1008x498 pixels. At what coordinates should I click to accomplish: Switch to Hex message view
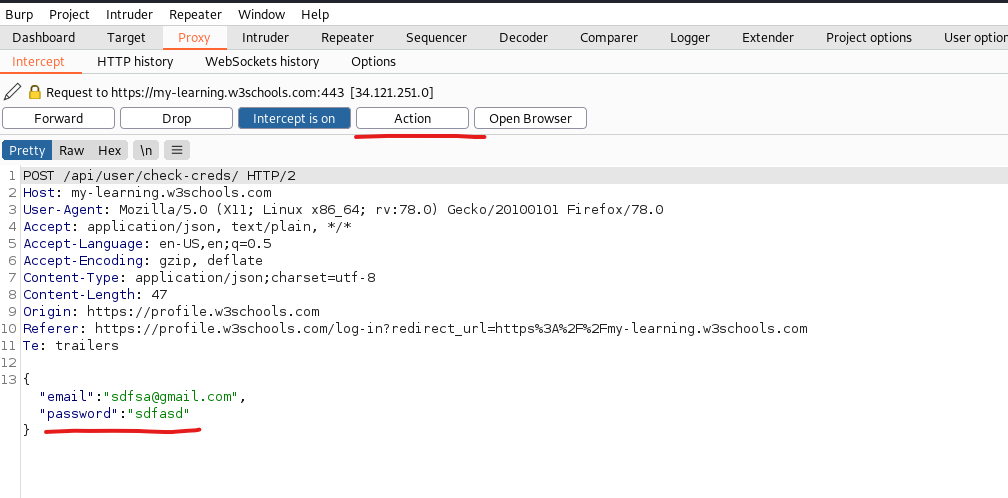click(x=109, y=150)
